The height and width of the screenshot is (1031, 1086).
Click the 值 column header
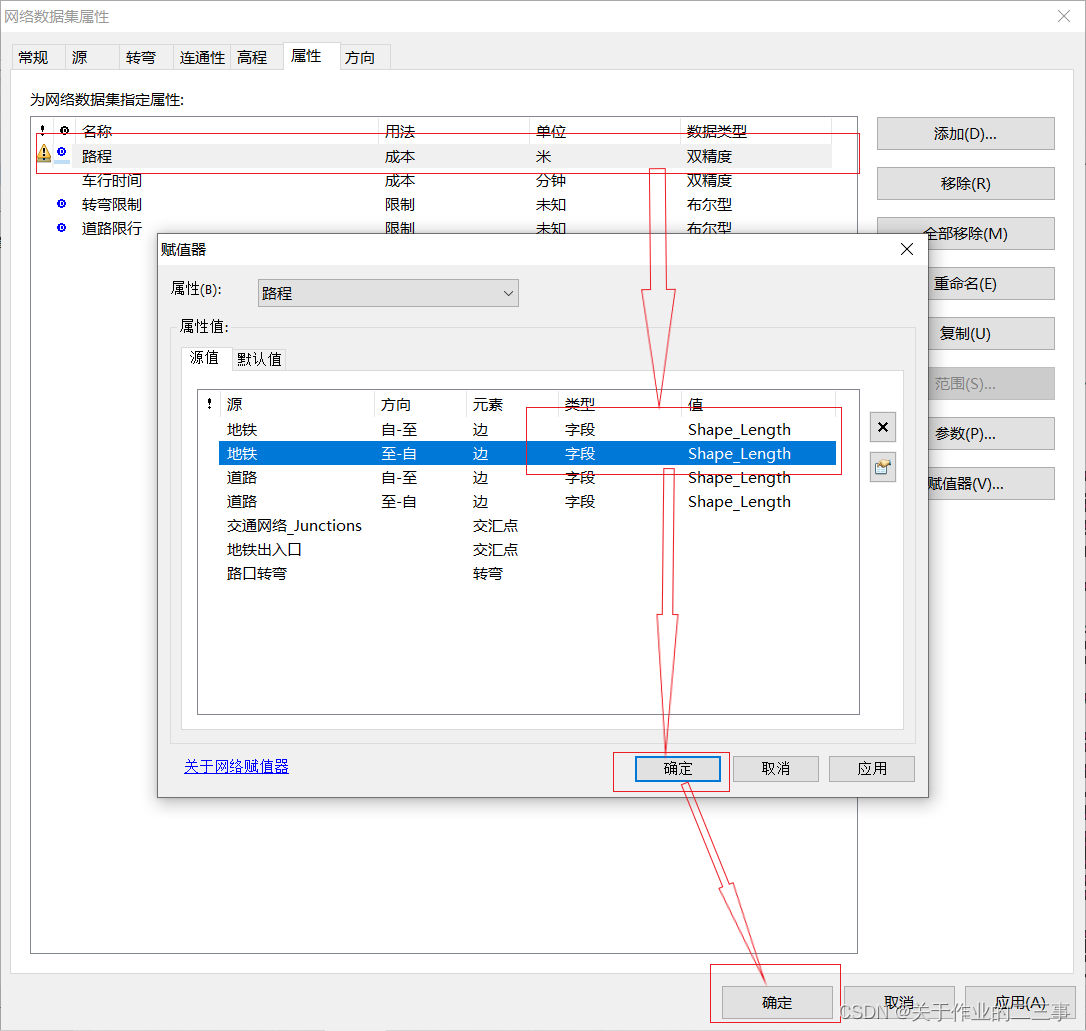click(758, 404)
